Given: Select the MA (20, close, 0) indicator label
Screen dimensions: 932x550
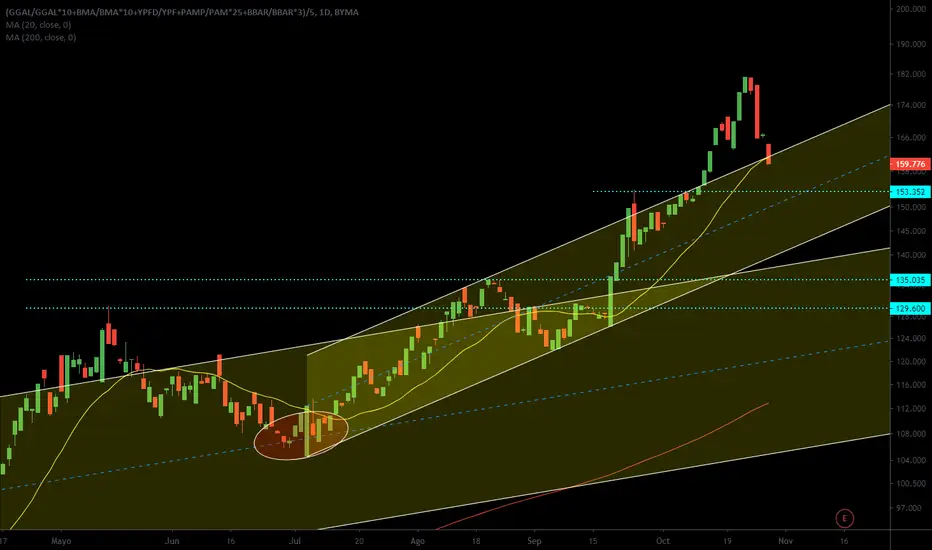Looking at the screenshot, I should click(x=38, y=25).
